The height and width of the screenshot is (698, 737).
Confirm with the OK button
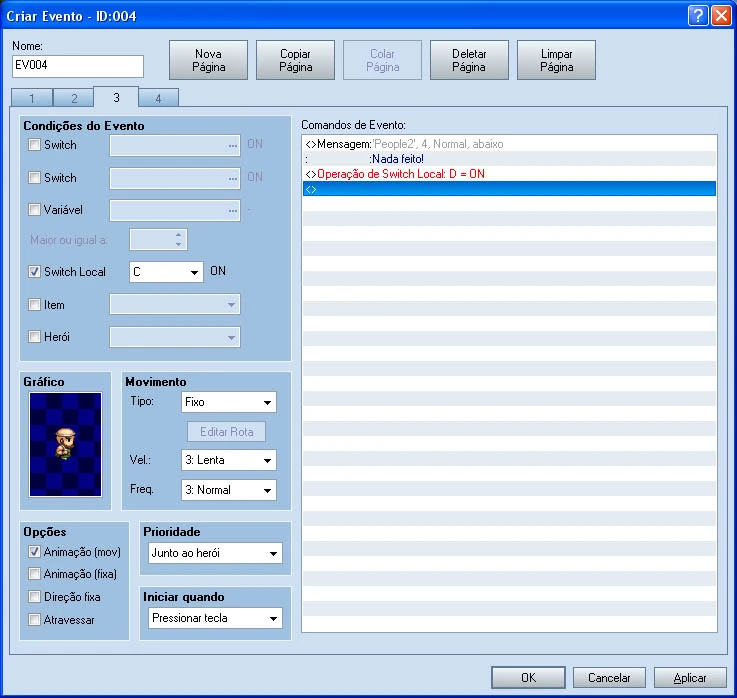pyautogui.click(x=528, y=677)
